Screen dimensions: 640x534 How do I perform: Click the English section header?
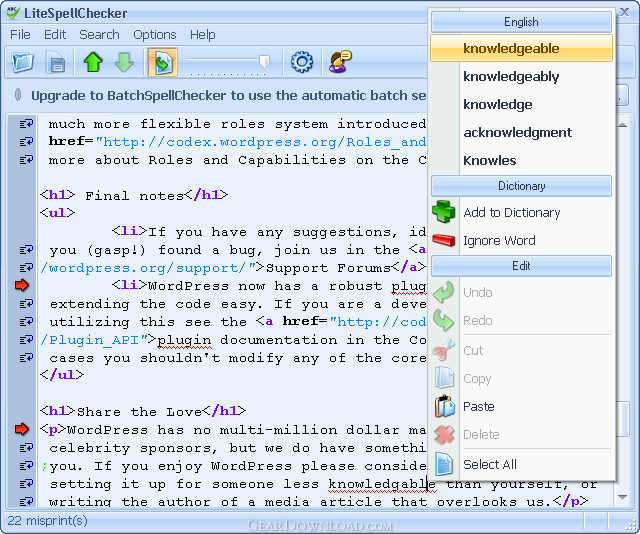pos(521,22)
